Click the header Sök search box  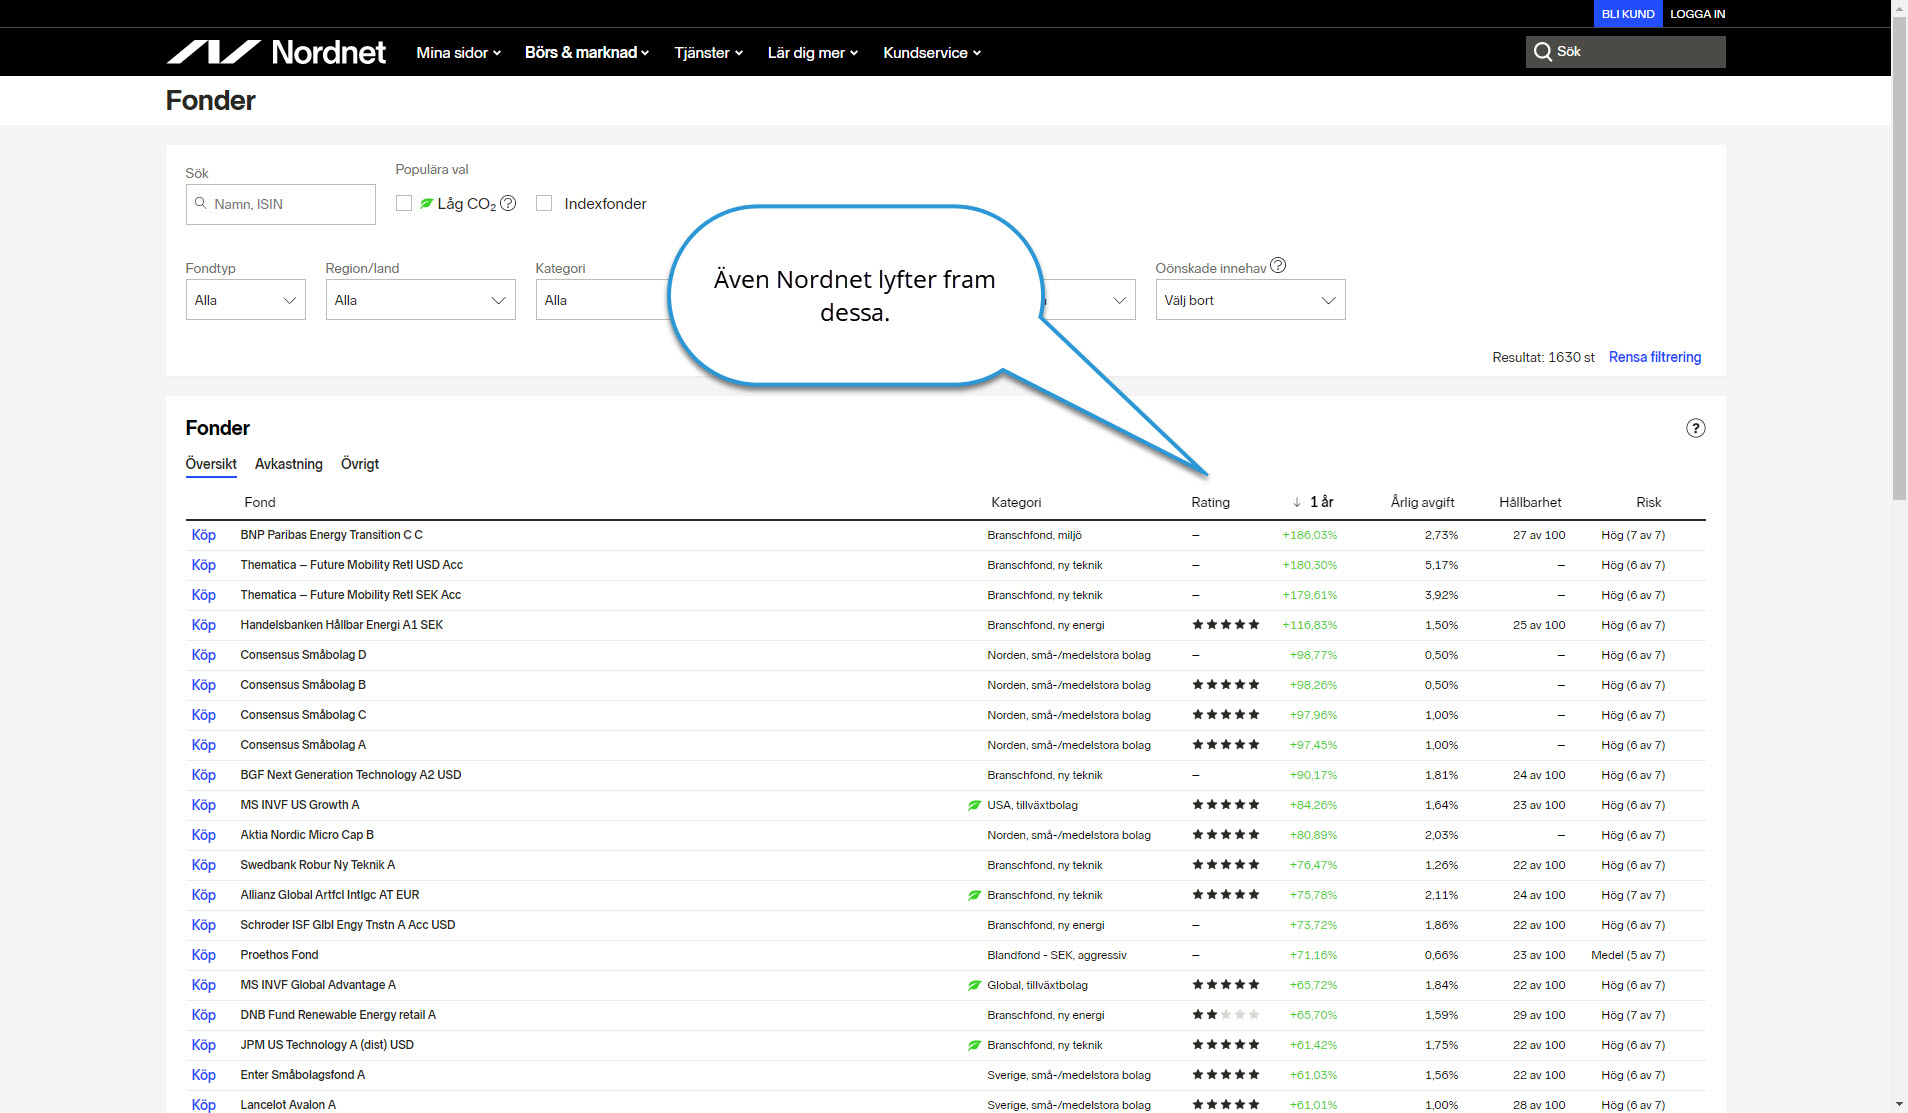click(1626, 52)
